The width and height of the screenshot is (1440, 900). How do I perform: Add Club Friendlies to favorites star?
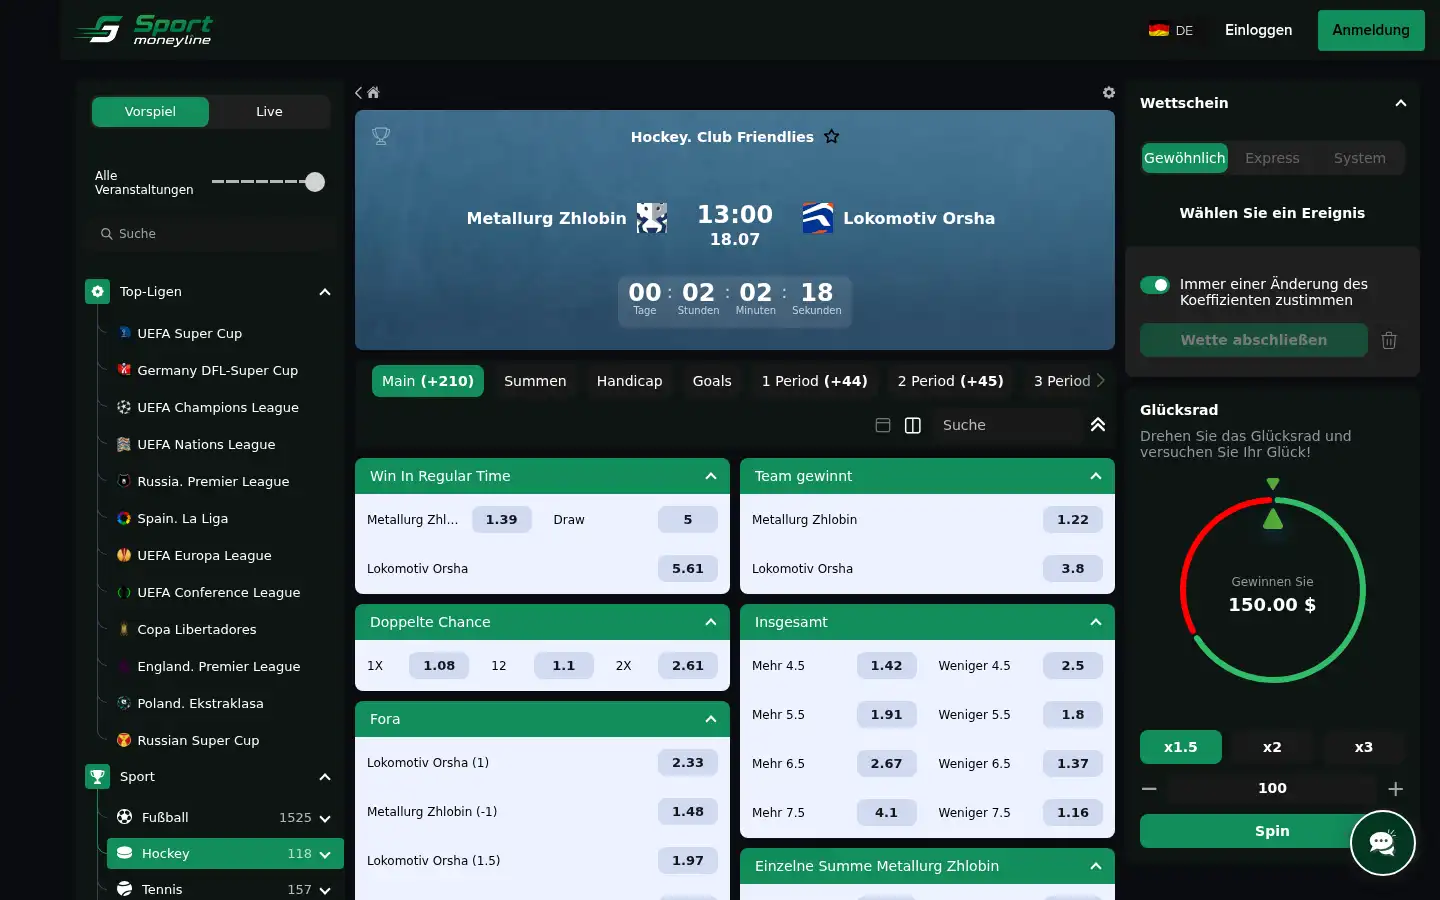pos(832,136)
